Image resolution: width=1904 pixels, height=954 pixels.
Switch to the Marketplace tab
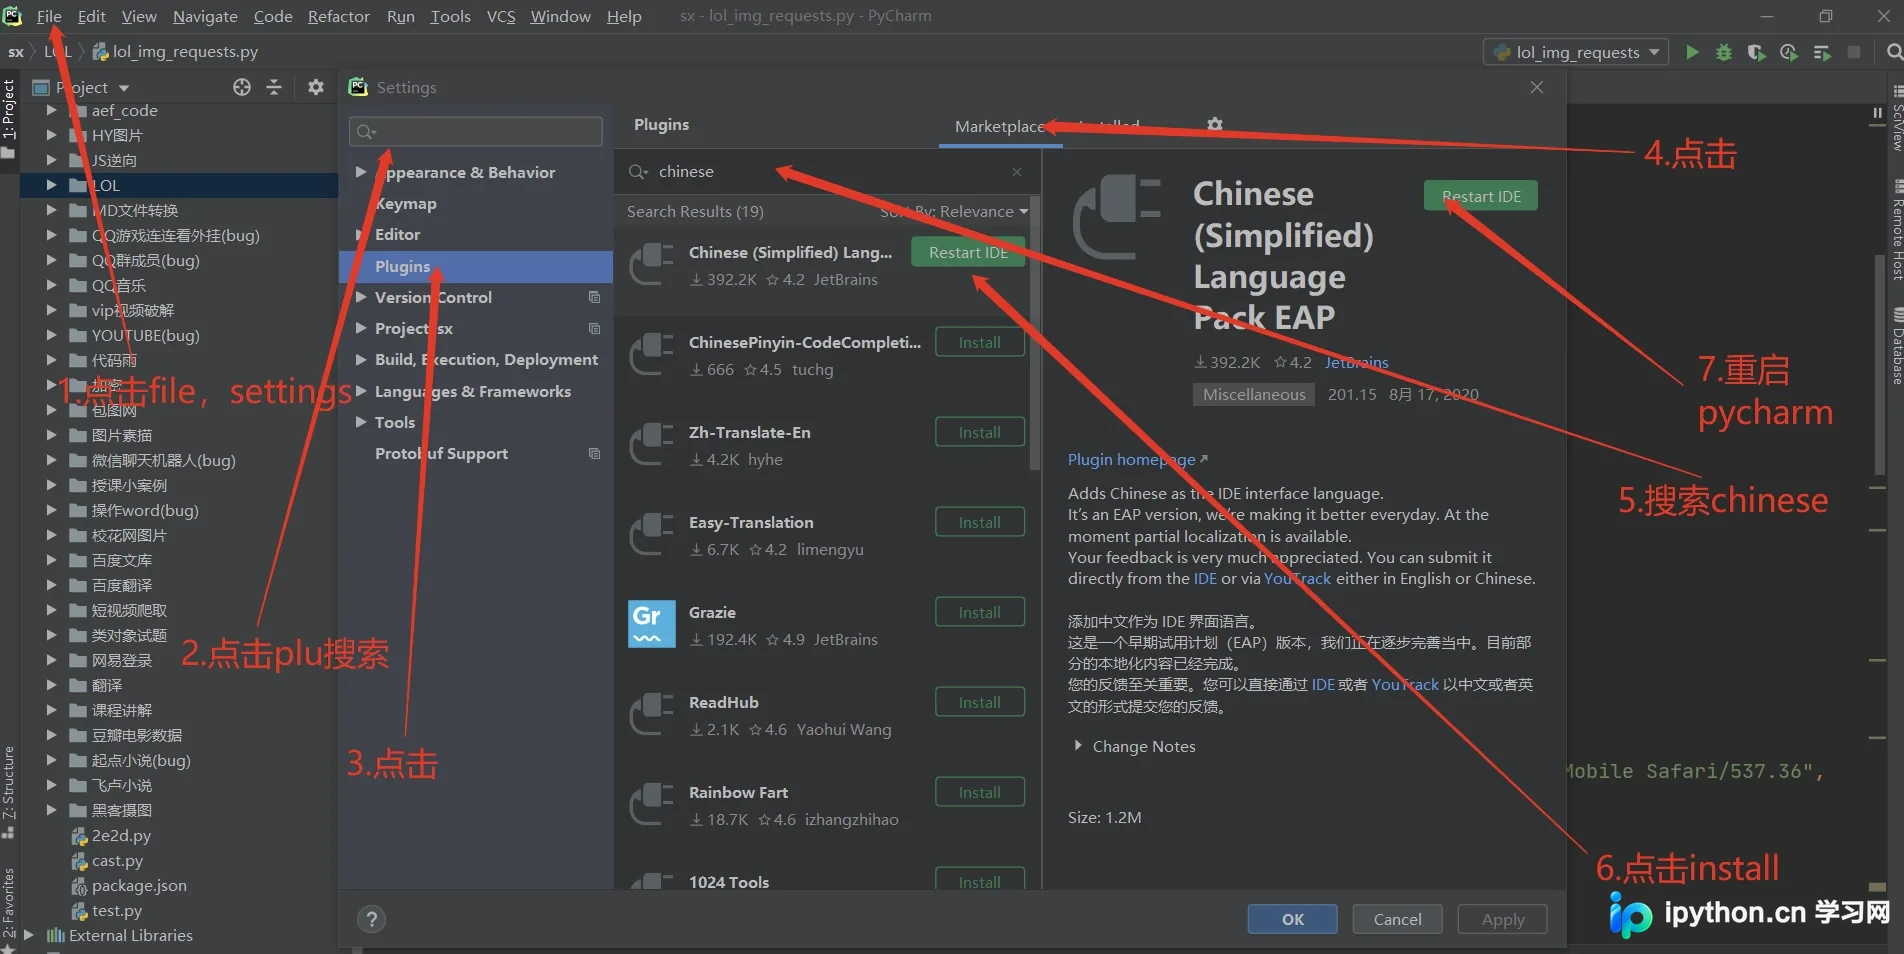(x=1000, y=126)
